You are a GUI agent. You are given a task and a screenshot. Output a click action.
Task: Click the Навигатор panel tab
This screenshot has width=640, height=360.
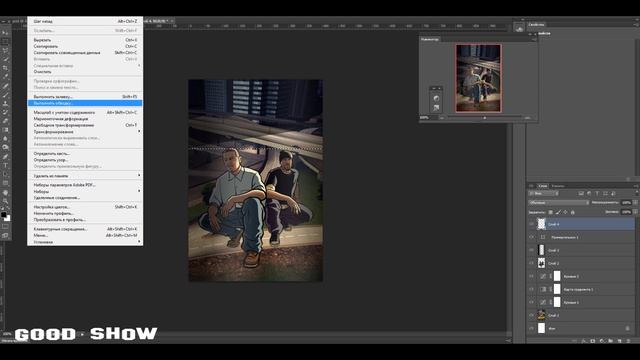click(x=430, y=39)
